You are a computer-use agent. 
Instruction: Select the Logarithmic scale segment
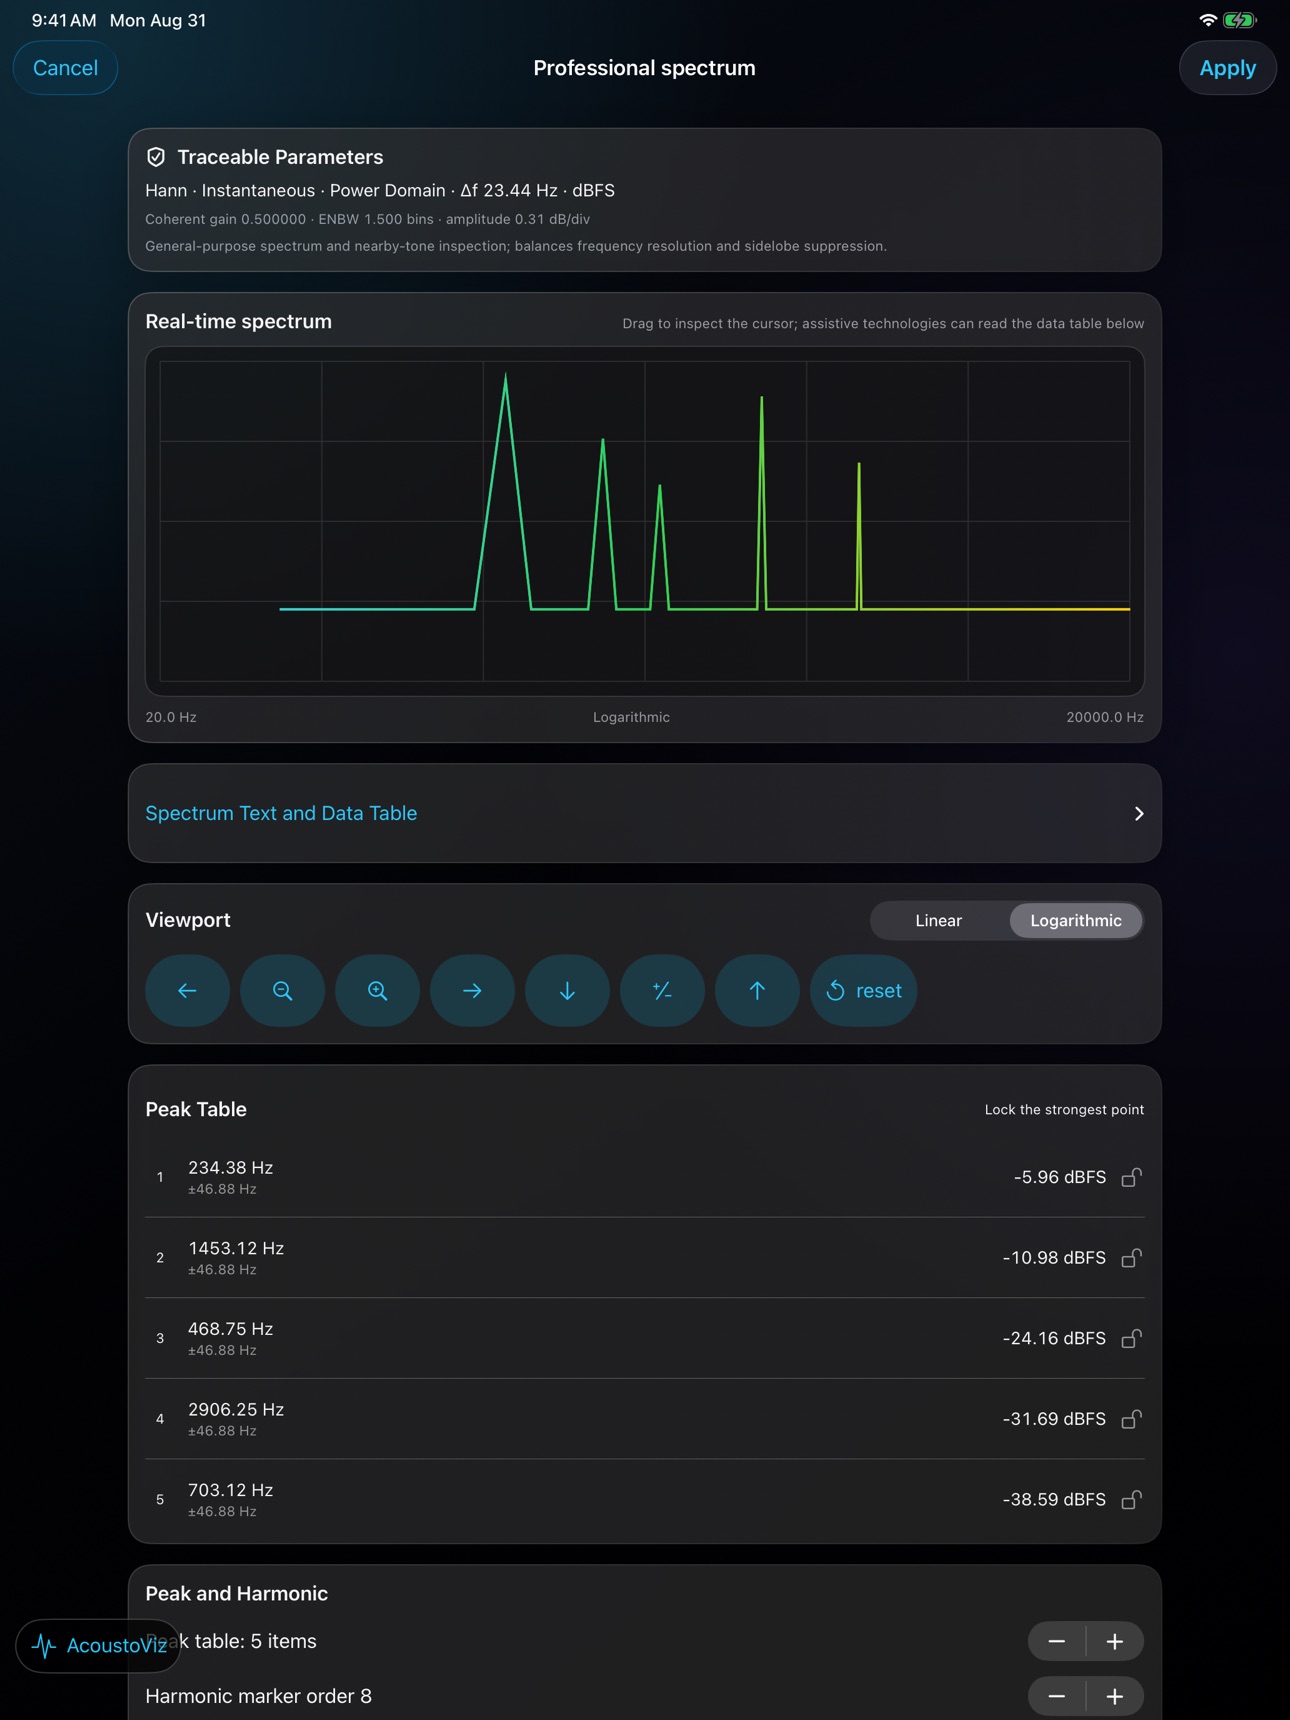pyautogui.click(x=1076, y=920)
